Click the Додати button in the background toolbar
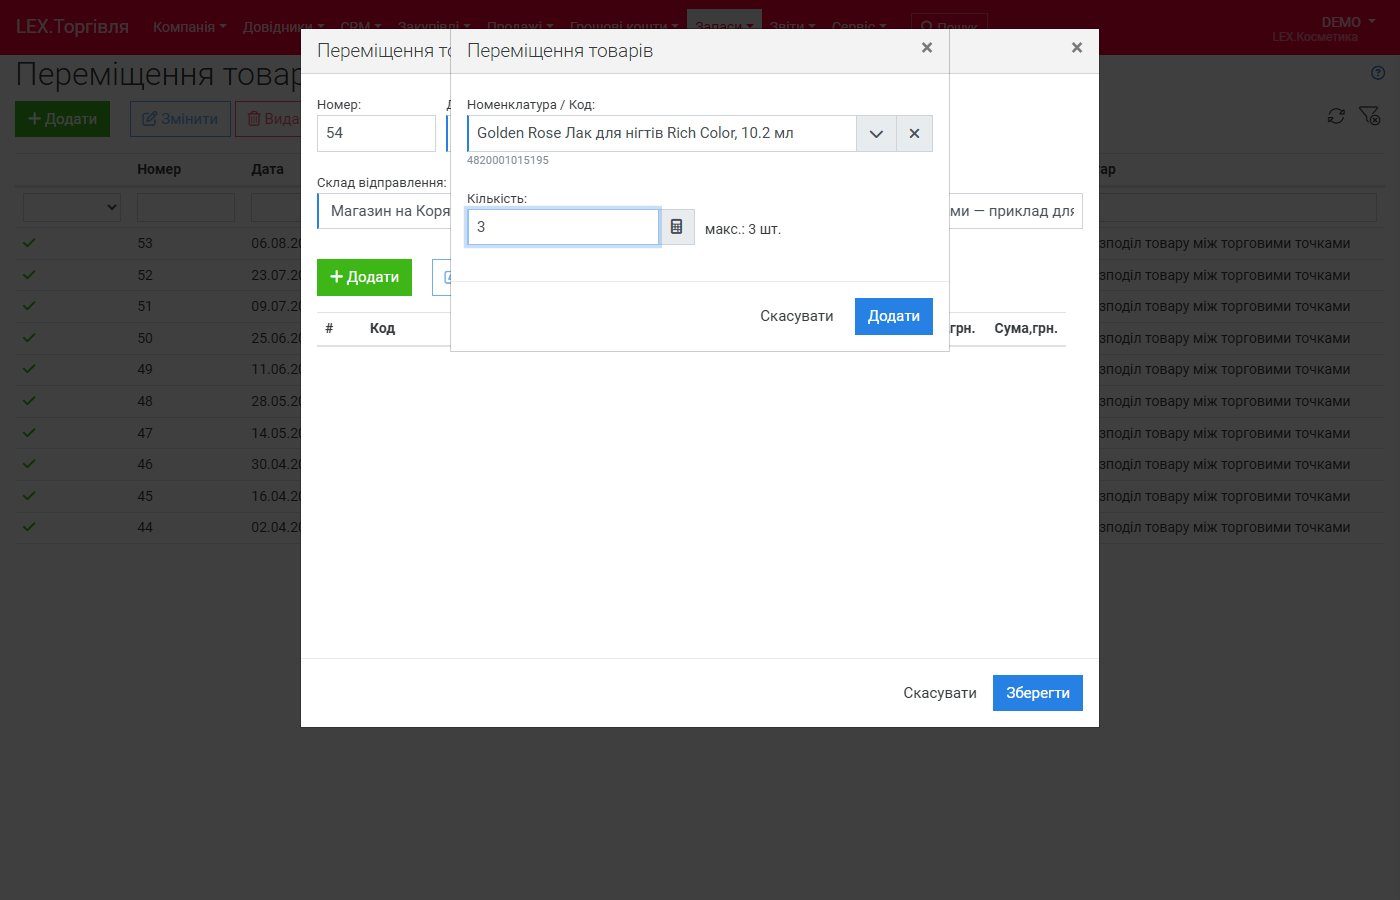This screenshot has height=900, width=1400. click(x=62, y=119)
